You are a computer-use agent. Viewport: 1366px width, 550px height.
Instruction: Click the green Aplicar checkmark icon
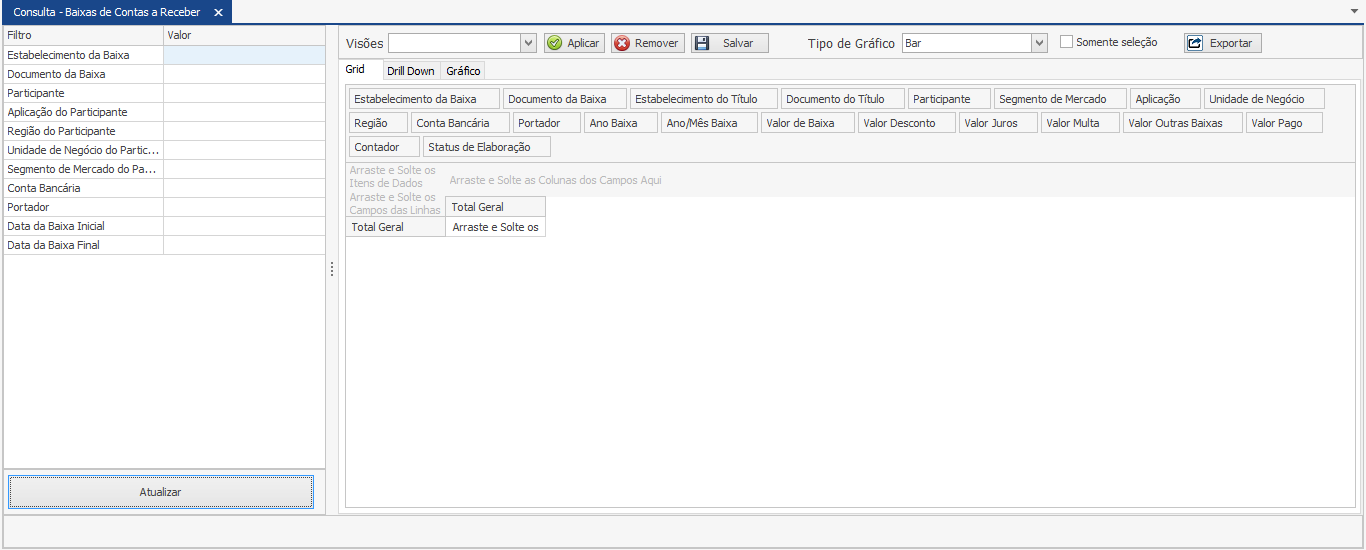[x=555, y=43]
